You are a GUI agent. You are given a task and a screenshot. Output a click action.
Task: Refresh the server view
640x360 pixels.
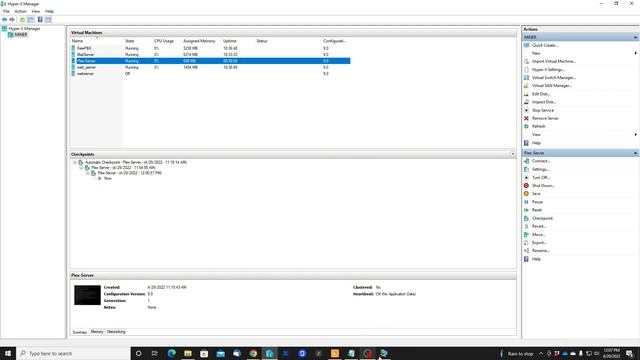click(x=538, y=127)
